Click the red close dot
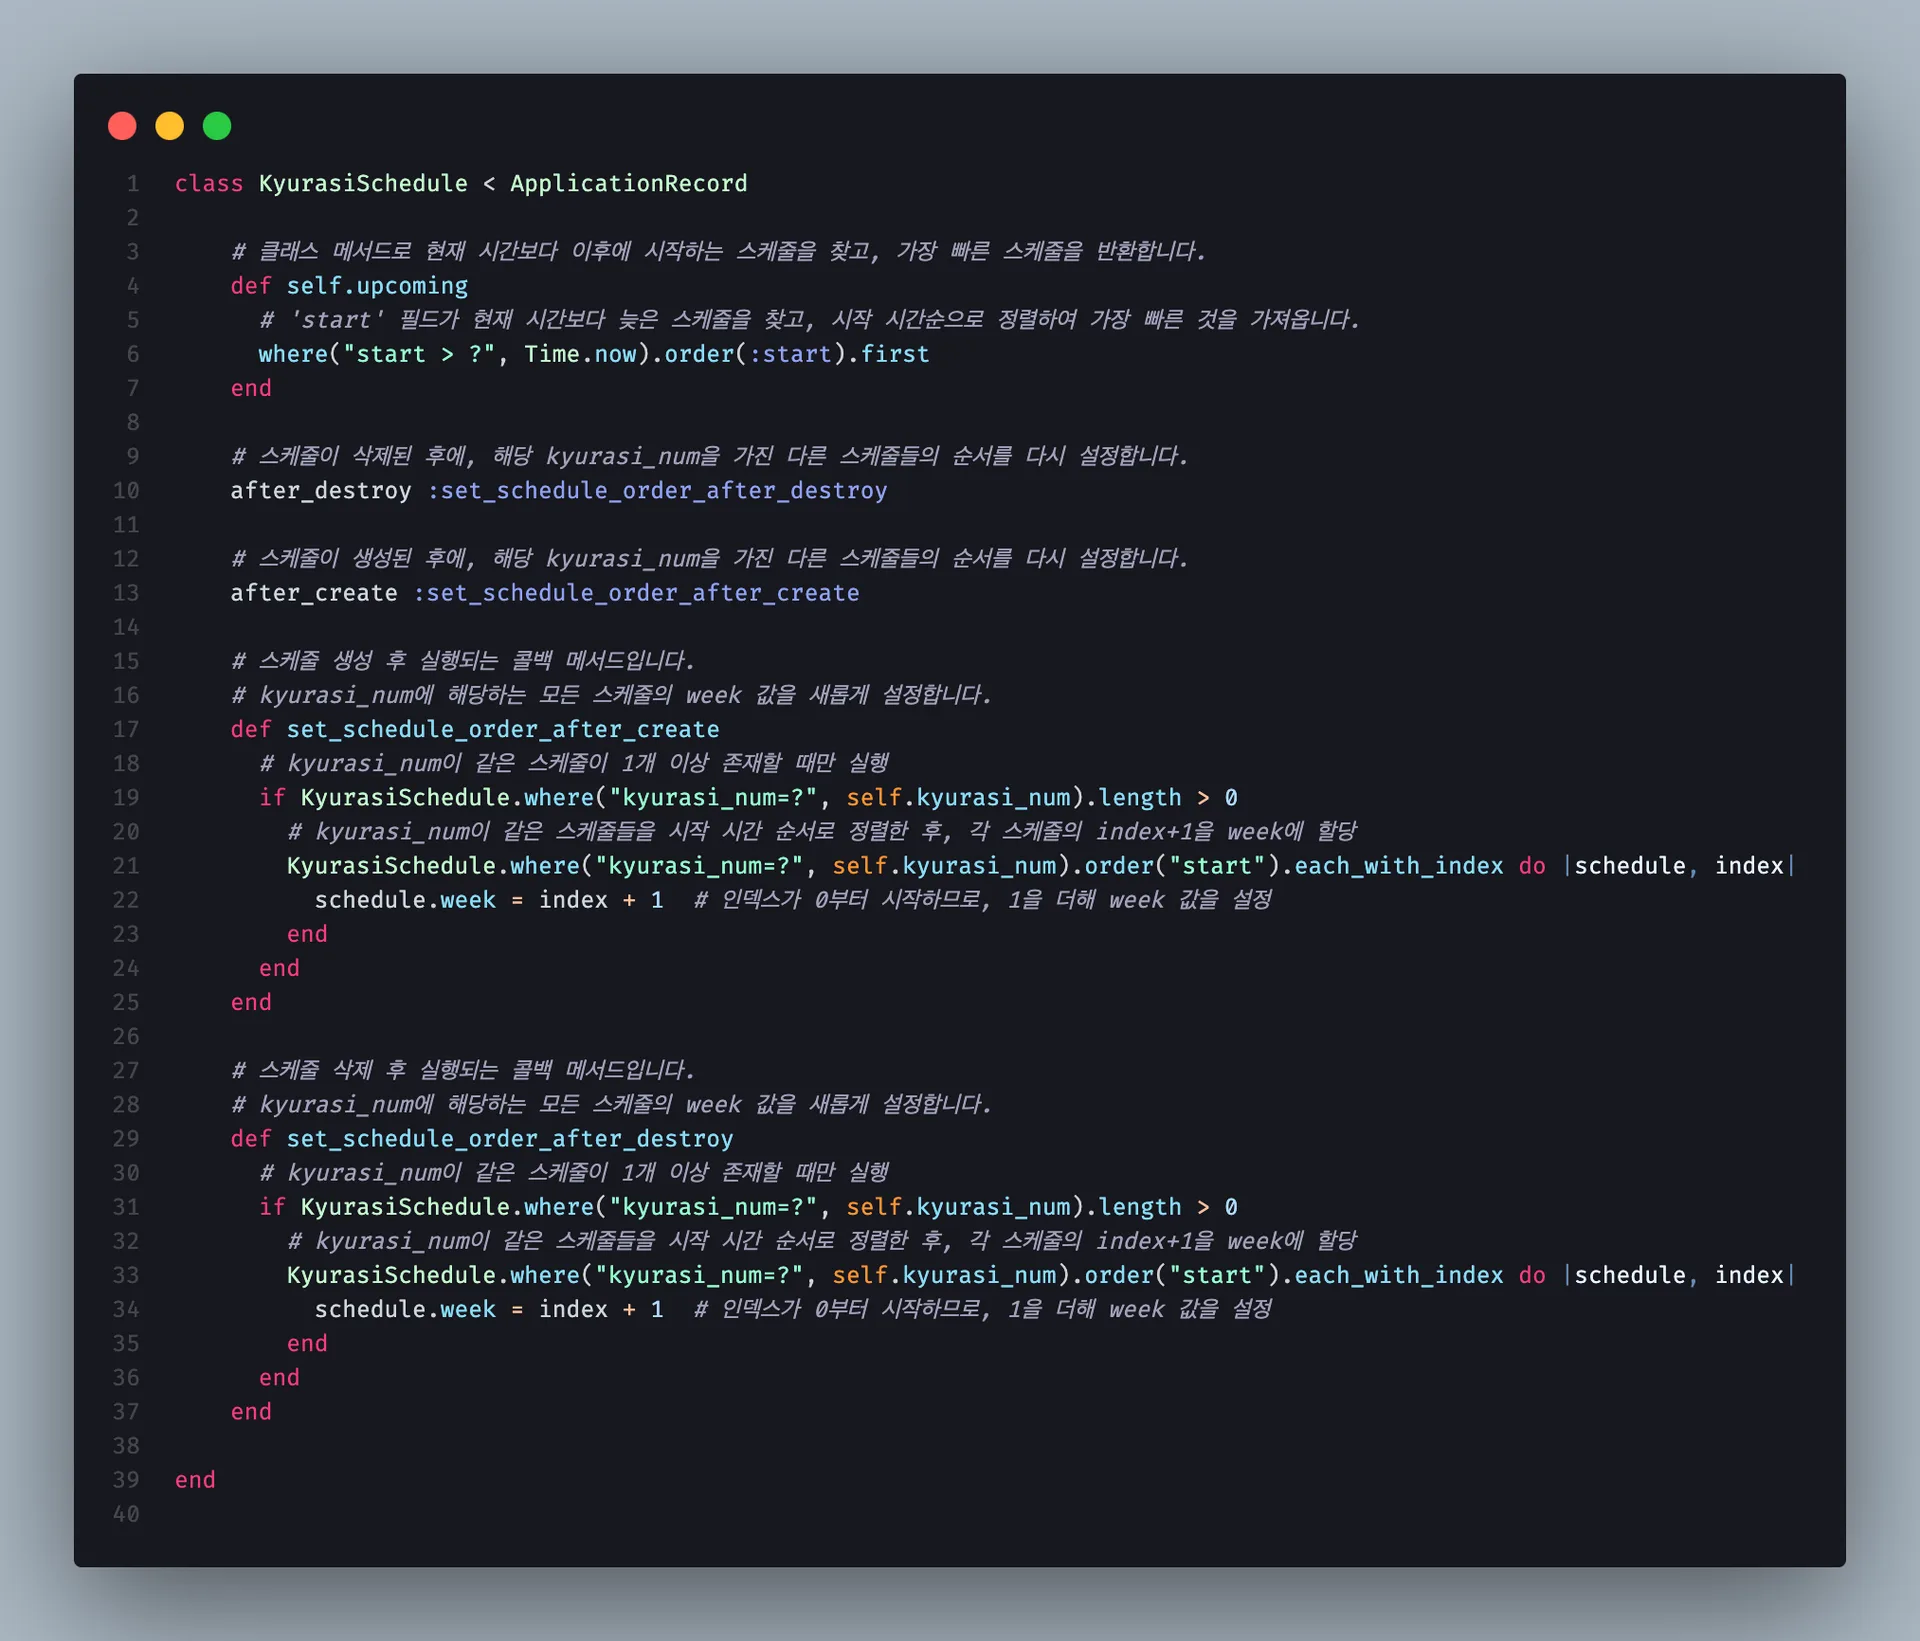 click(122, 126)
